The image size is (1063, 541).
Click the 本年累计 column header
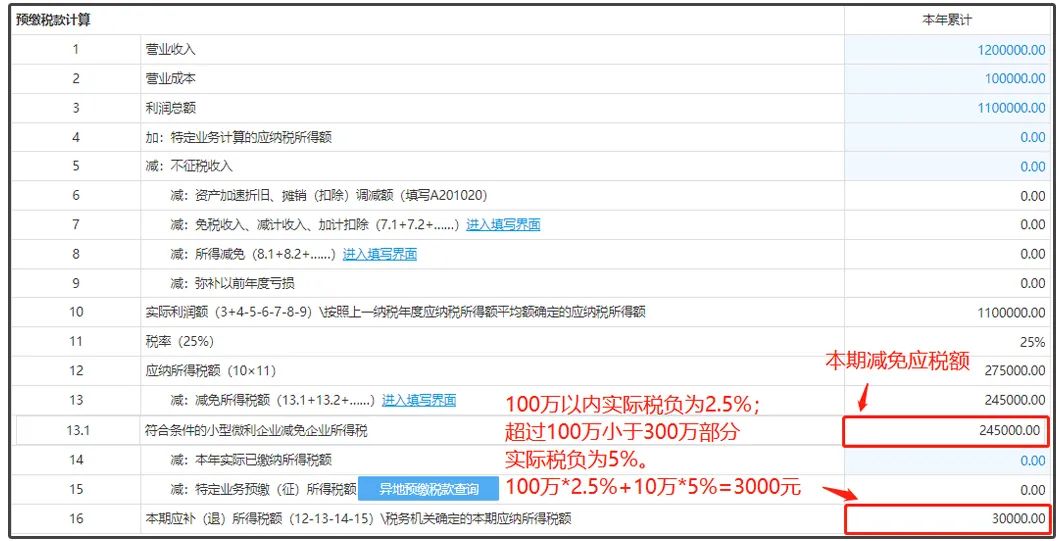(x=946, y=20)
